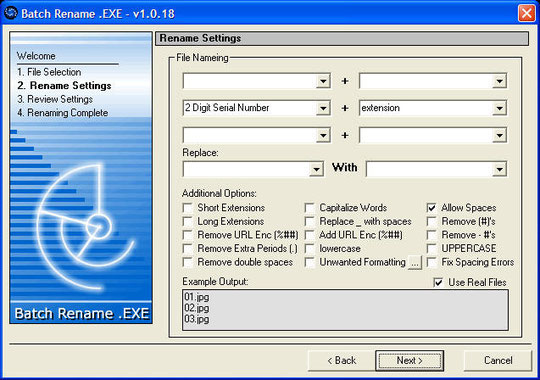Tick Remove - #'s checkbox
Screen dimensions: 540x380
[x=432, y=235]
